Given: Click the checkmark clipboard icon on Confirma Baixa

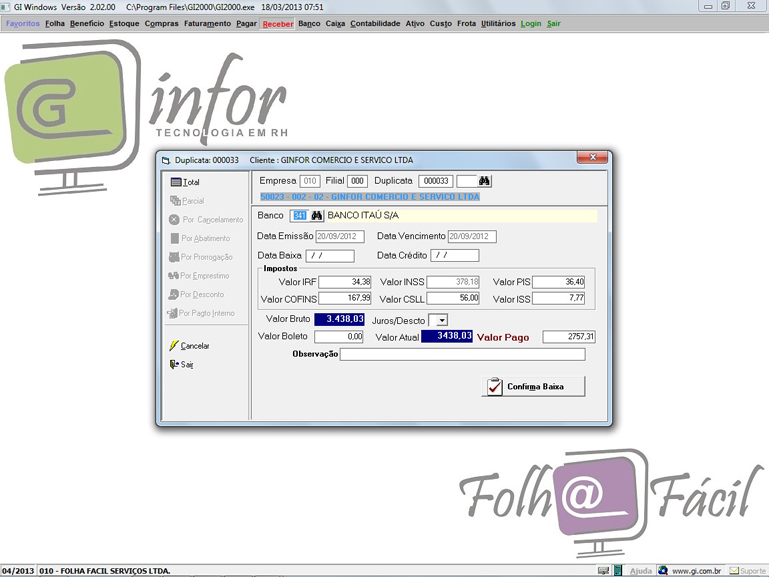Looking at the screenshot, I should tap(495, 386).
